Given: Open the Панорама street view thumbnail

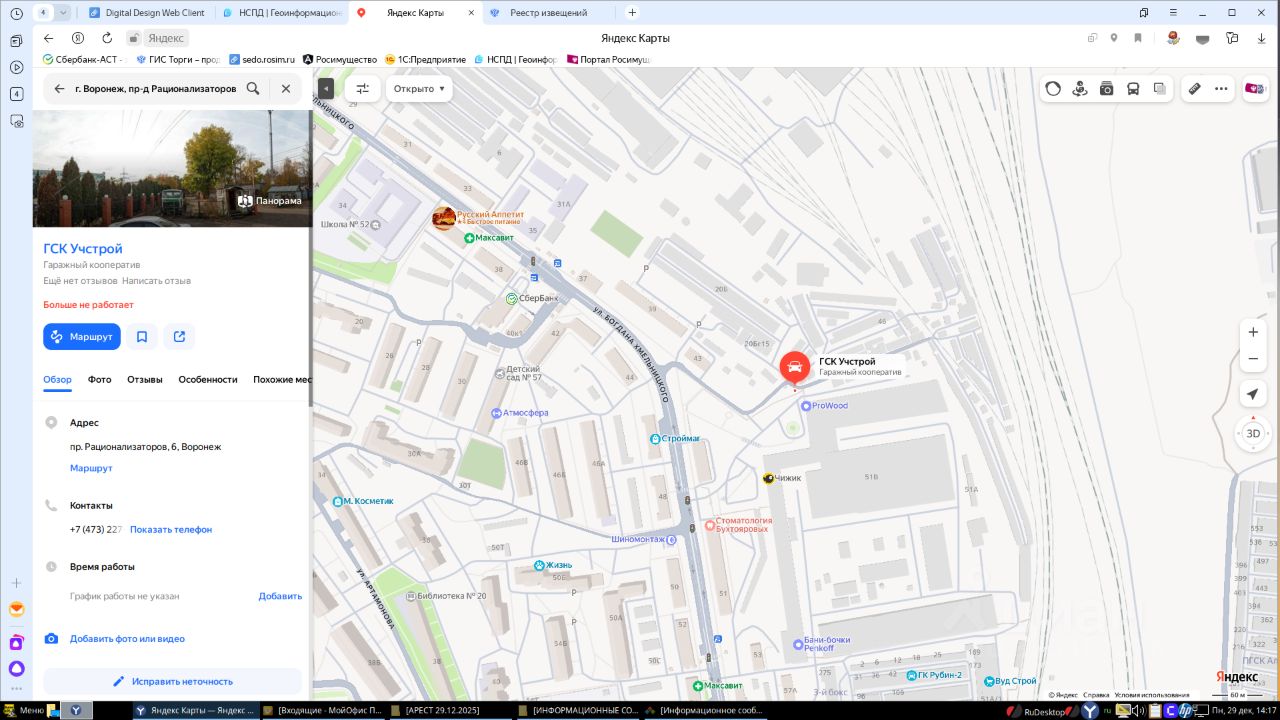Looking at the screenshot, I should click(270, 201).
